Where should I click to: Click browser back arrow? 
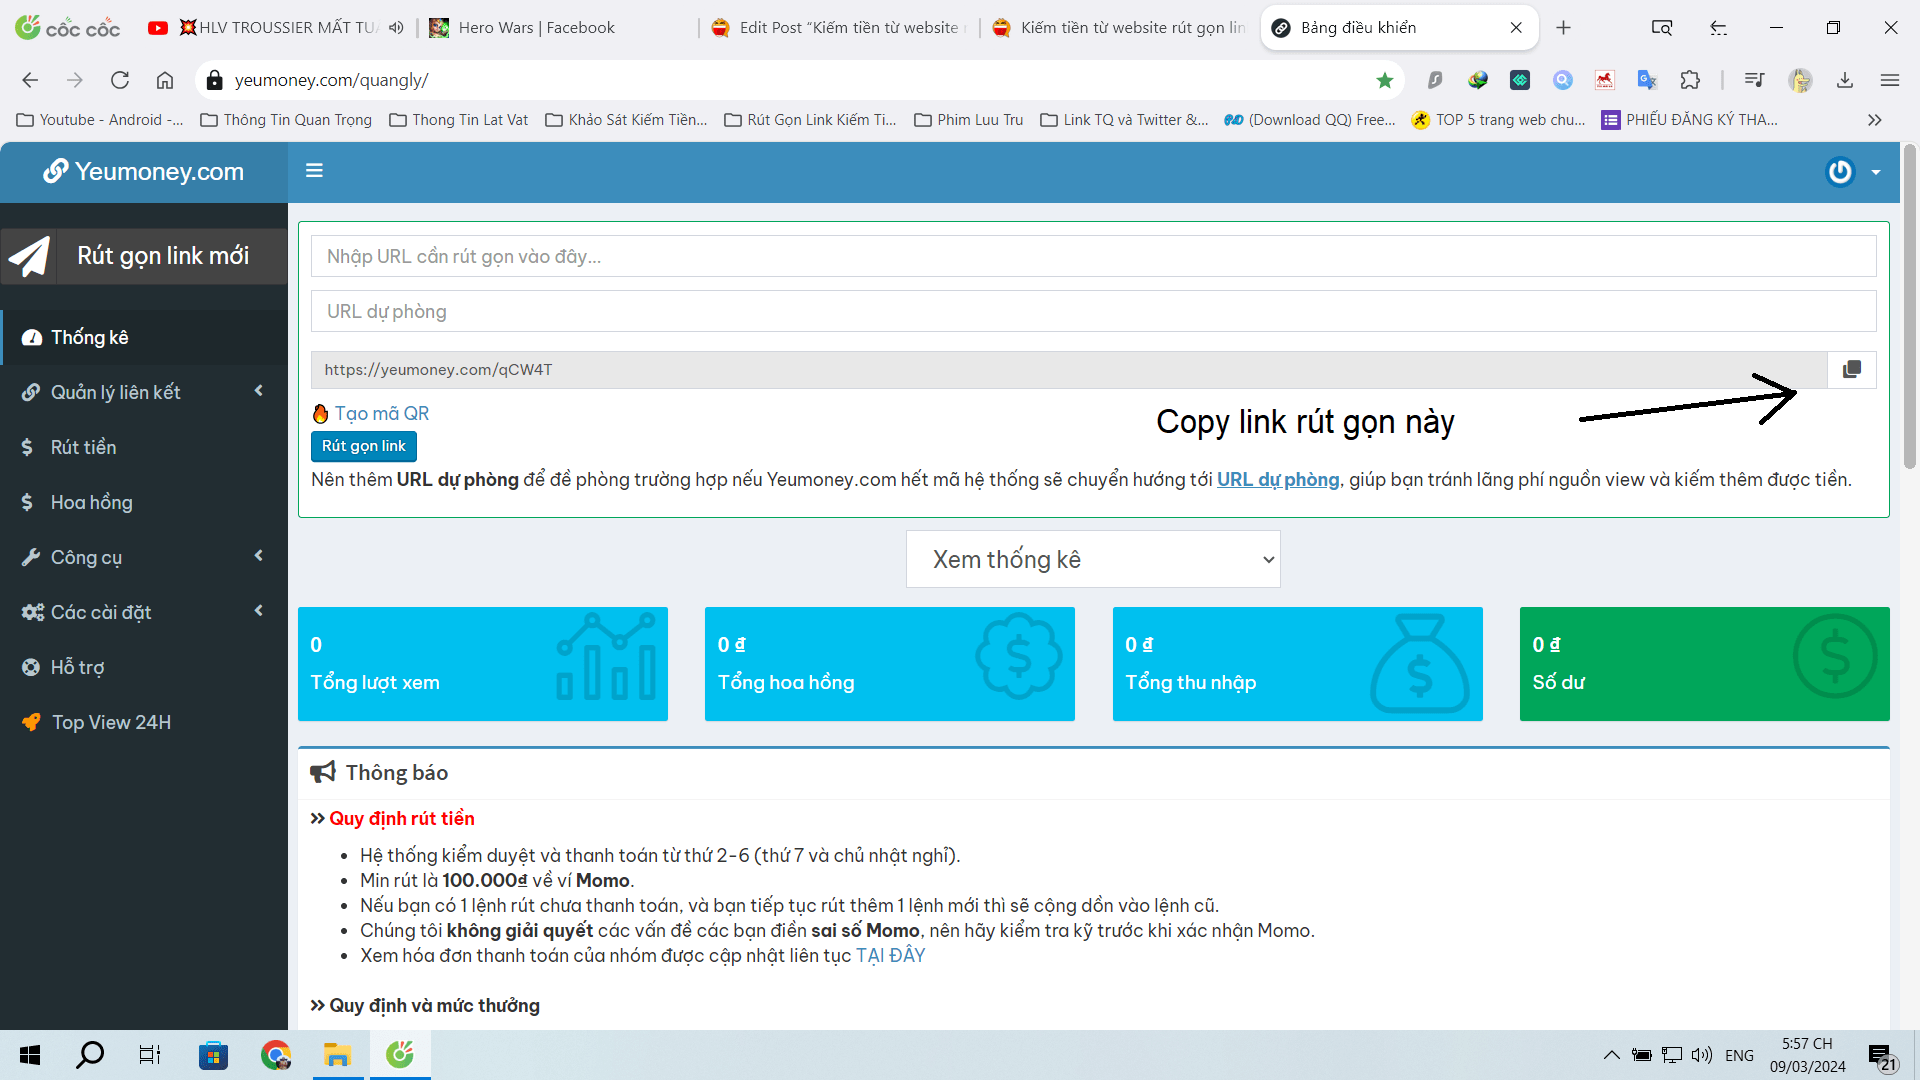click(x=30, y=80)
